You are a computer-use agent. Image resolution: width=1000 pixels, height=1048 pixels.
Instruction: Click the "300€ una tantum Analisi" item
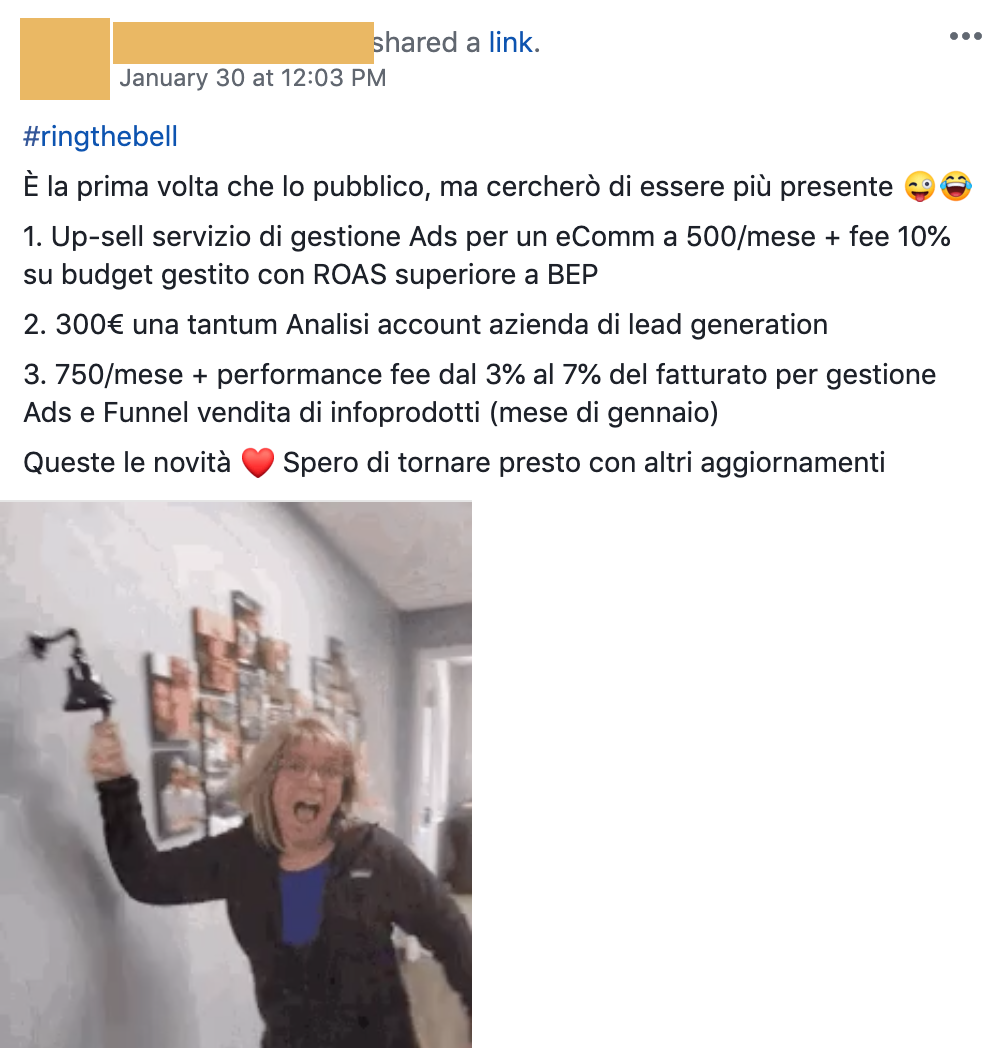(425, 325)
